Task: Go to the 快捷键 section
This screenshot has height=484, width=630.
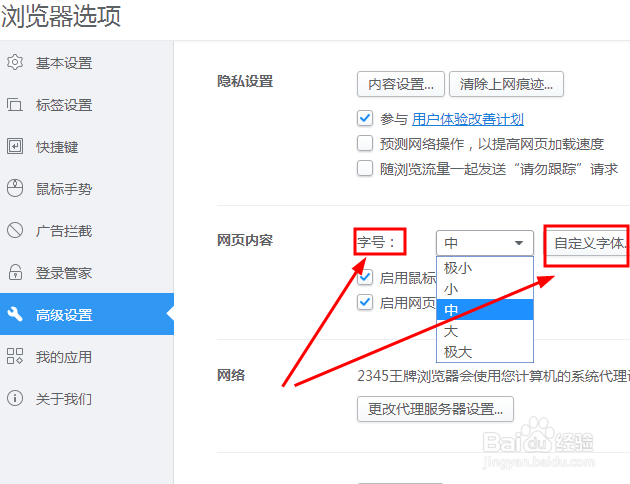Action: pyautogui.click(x=87, y=147)
